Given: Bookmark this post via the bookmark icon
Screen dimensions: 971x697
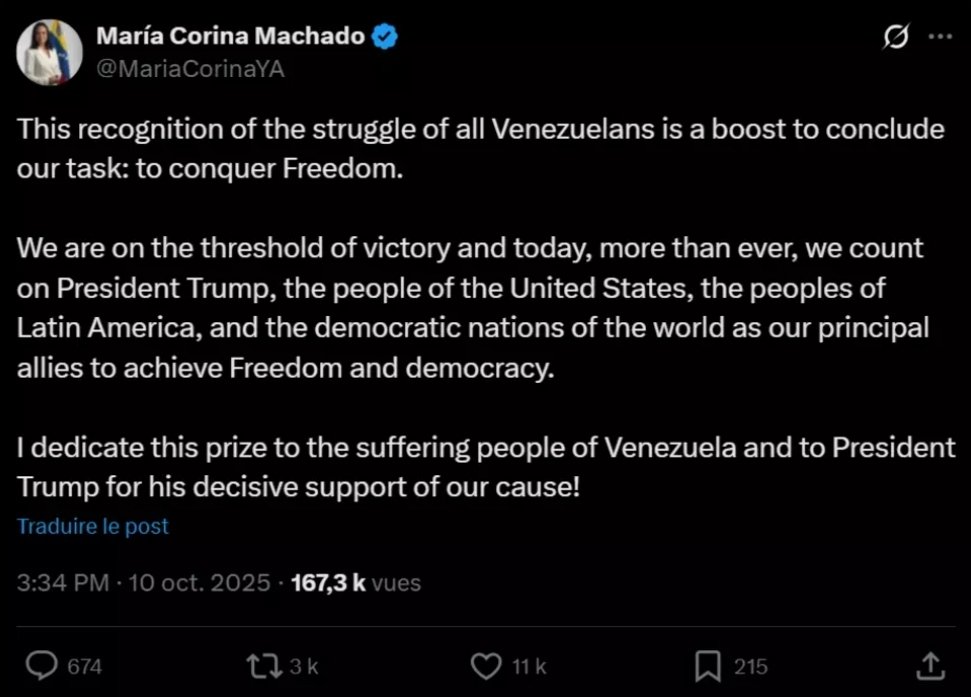Looking at the screenshot, I should [x=708, y=665].
